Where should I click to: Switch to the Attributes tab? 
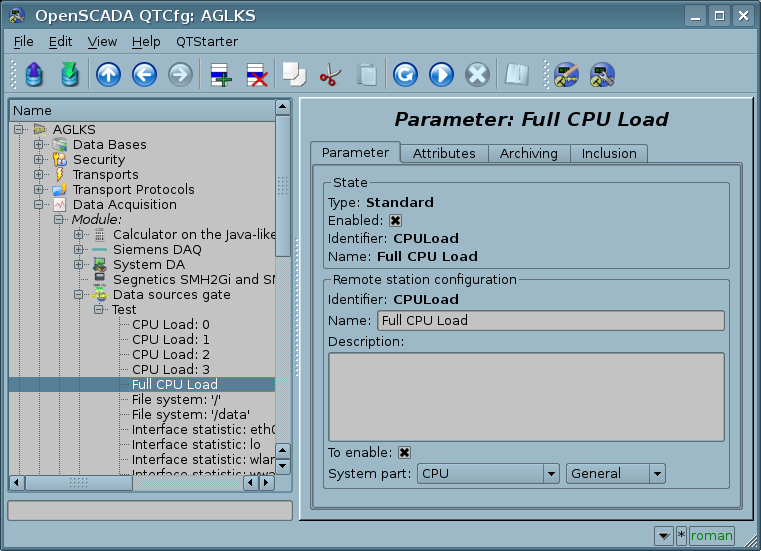coord(444,153)
